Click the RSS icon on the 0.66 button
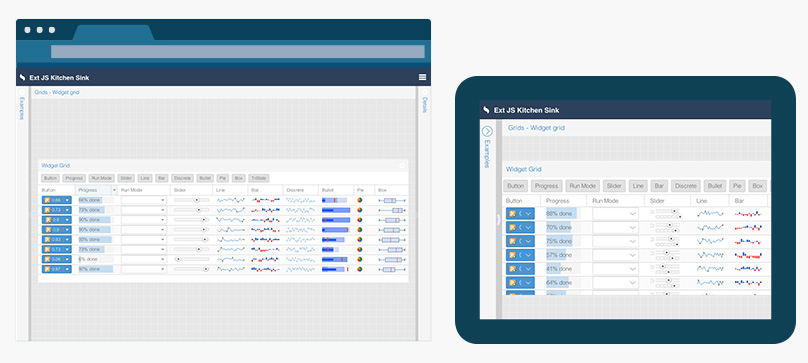 [47, 200]
